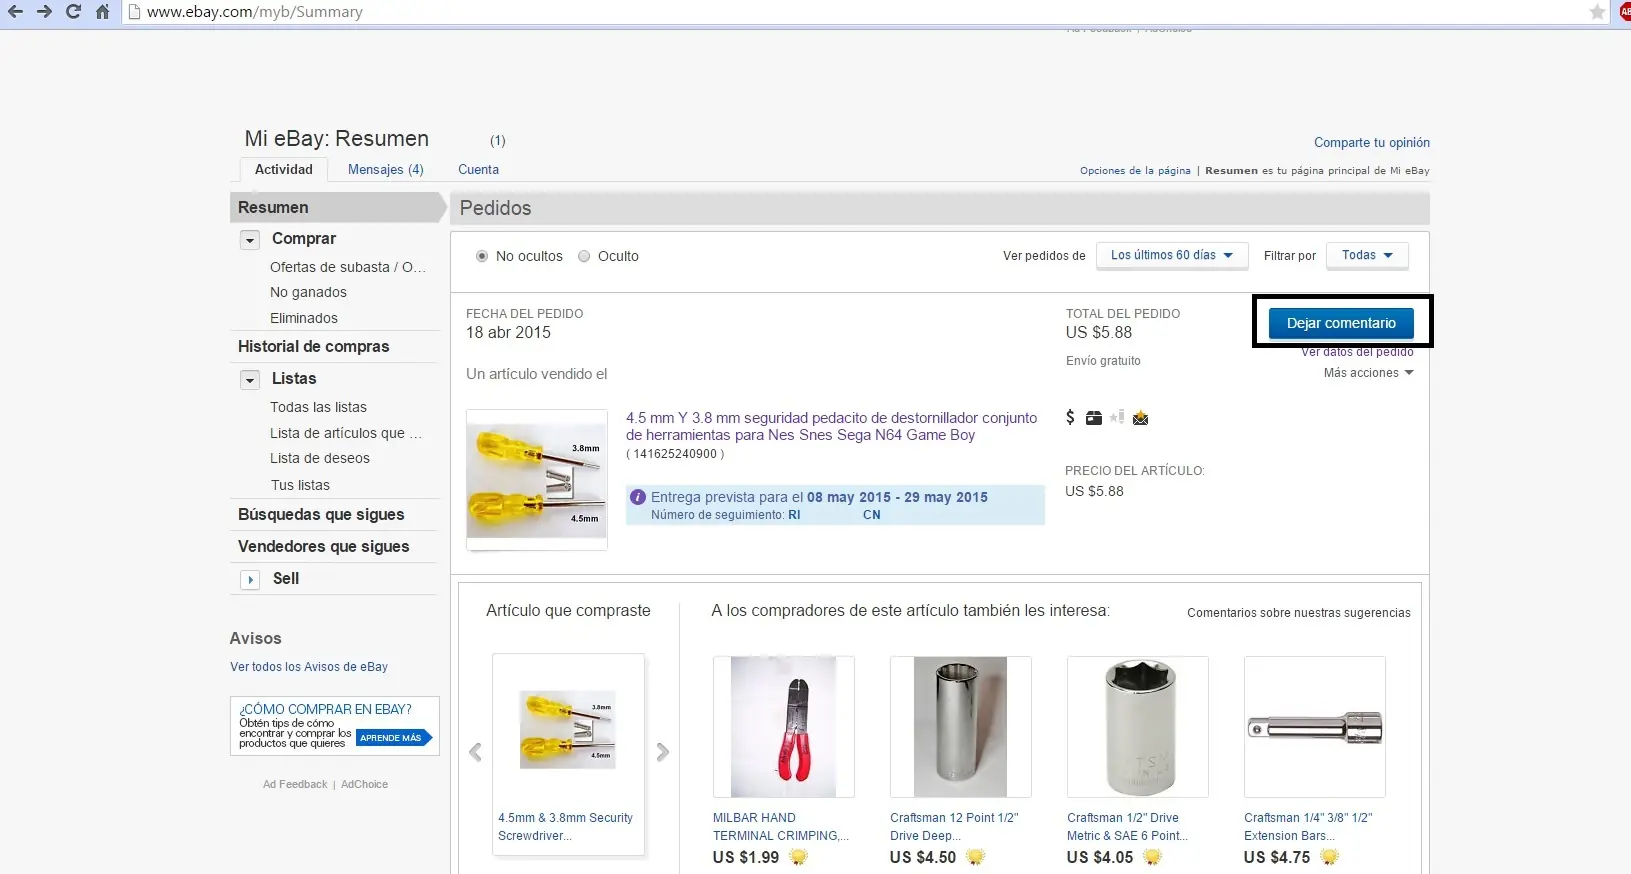Click the order's screwdriver product thumbnail
This screenshot has width=1631, height=874.
(537, 480)
